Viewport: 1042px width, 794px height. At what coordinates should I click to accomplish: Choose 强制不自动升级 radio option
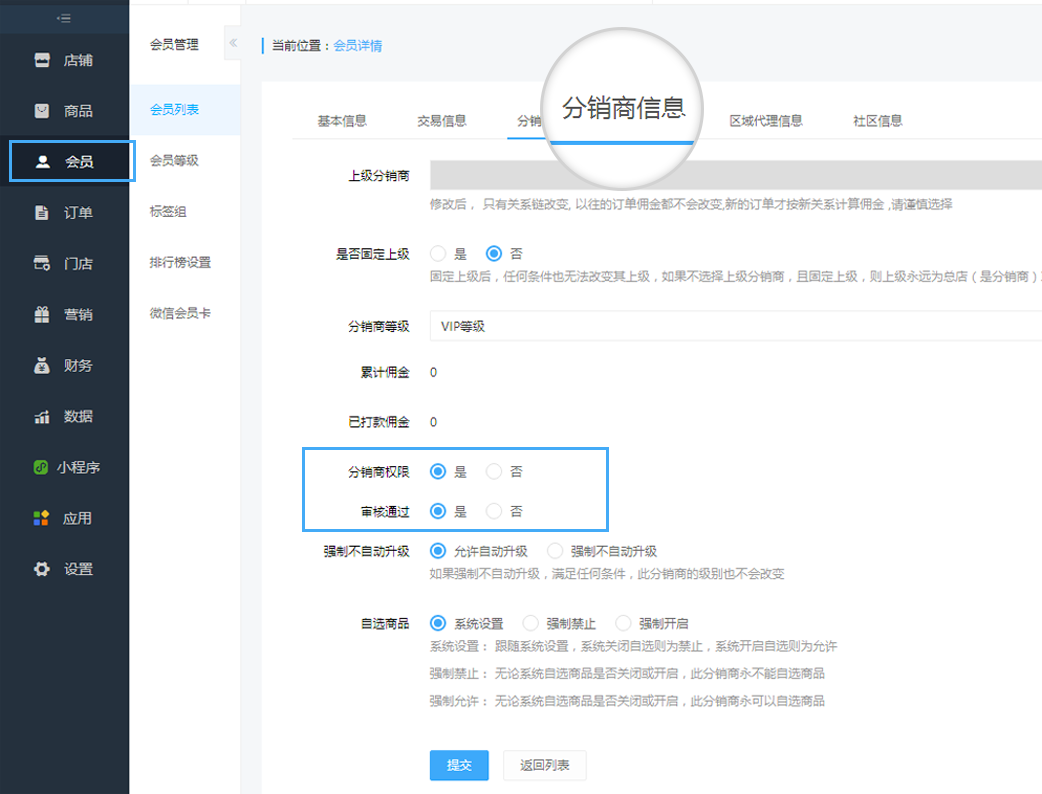coord(555,551)
